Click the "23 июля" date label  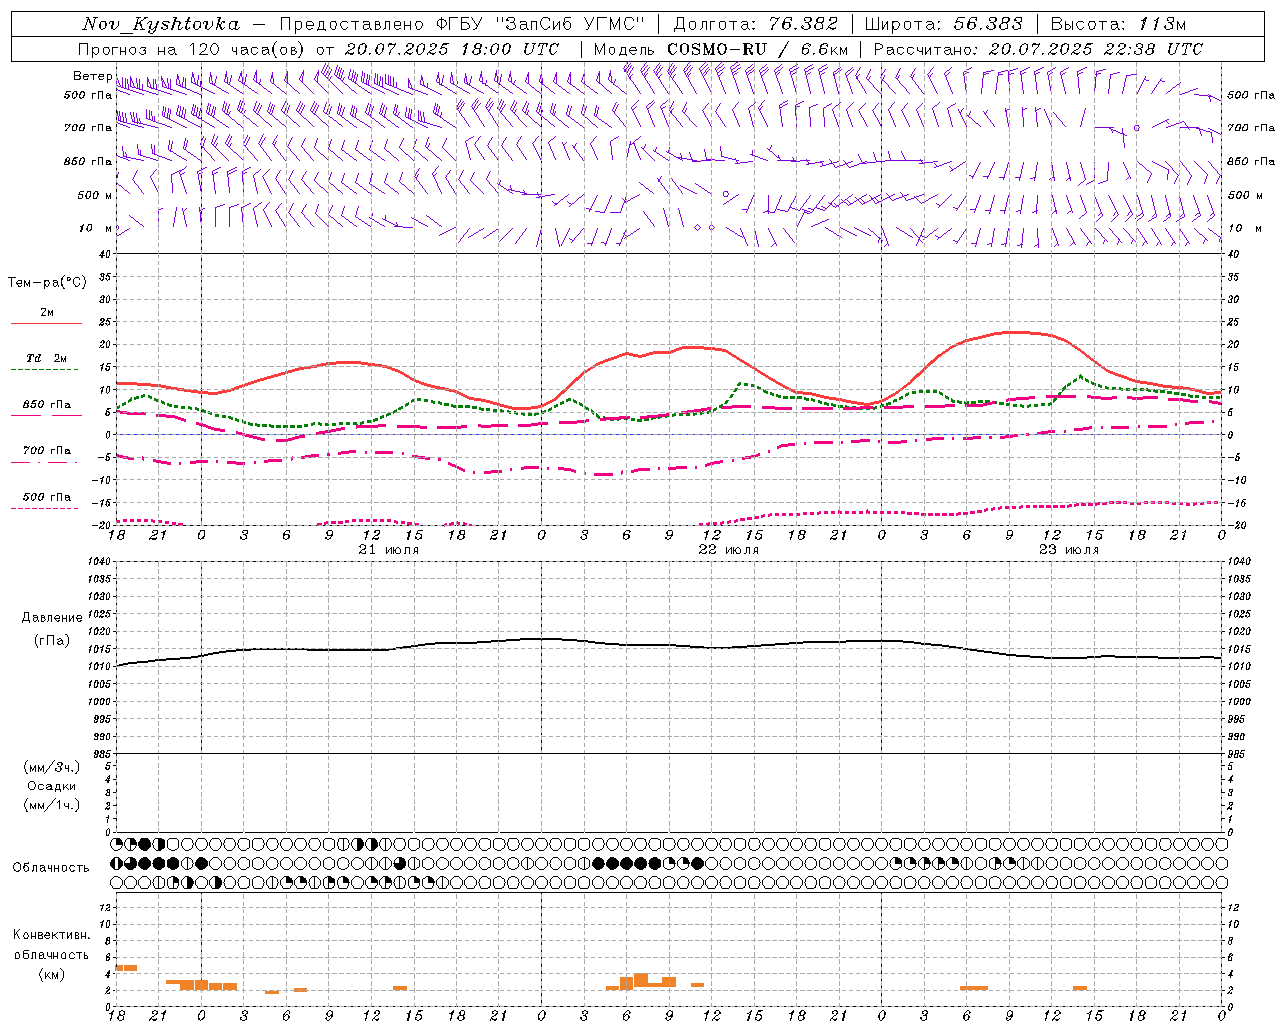pos(1069,550)
